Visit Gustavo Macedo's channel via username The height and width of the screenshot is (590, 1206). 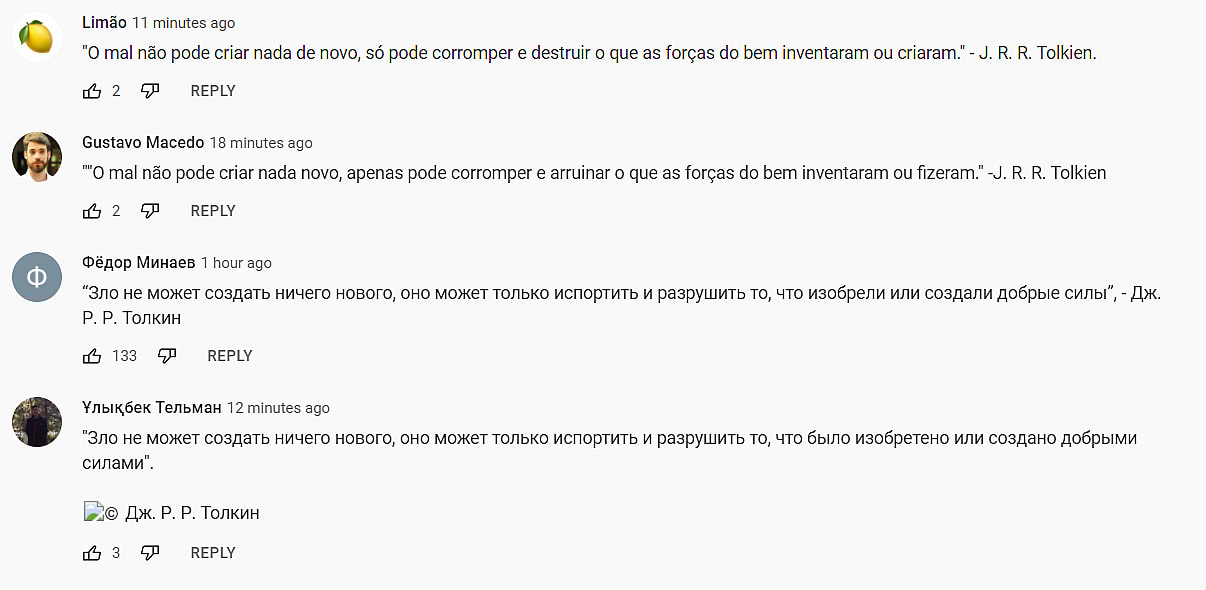(142, 142)
